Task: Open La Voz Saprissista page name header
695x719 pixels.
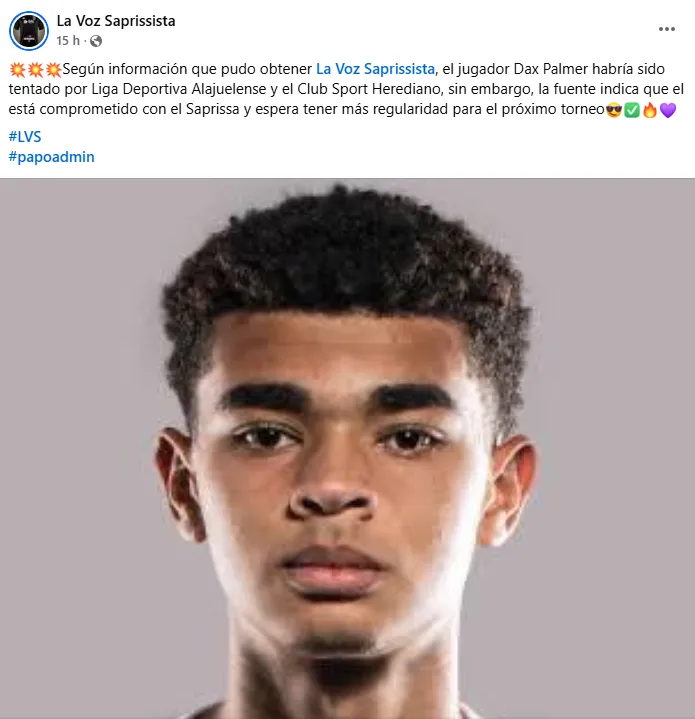Action: point(116,21)
